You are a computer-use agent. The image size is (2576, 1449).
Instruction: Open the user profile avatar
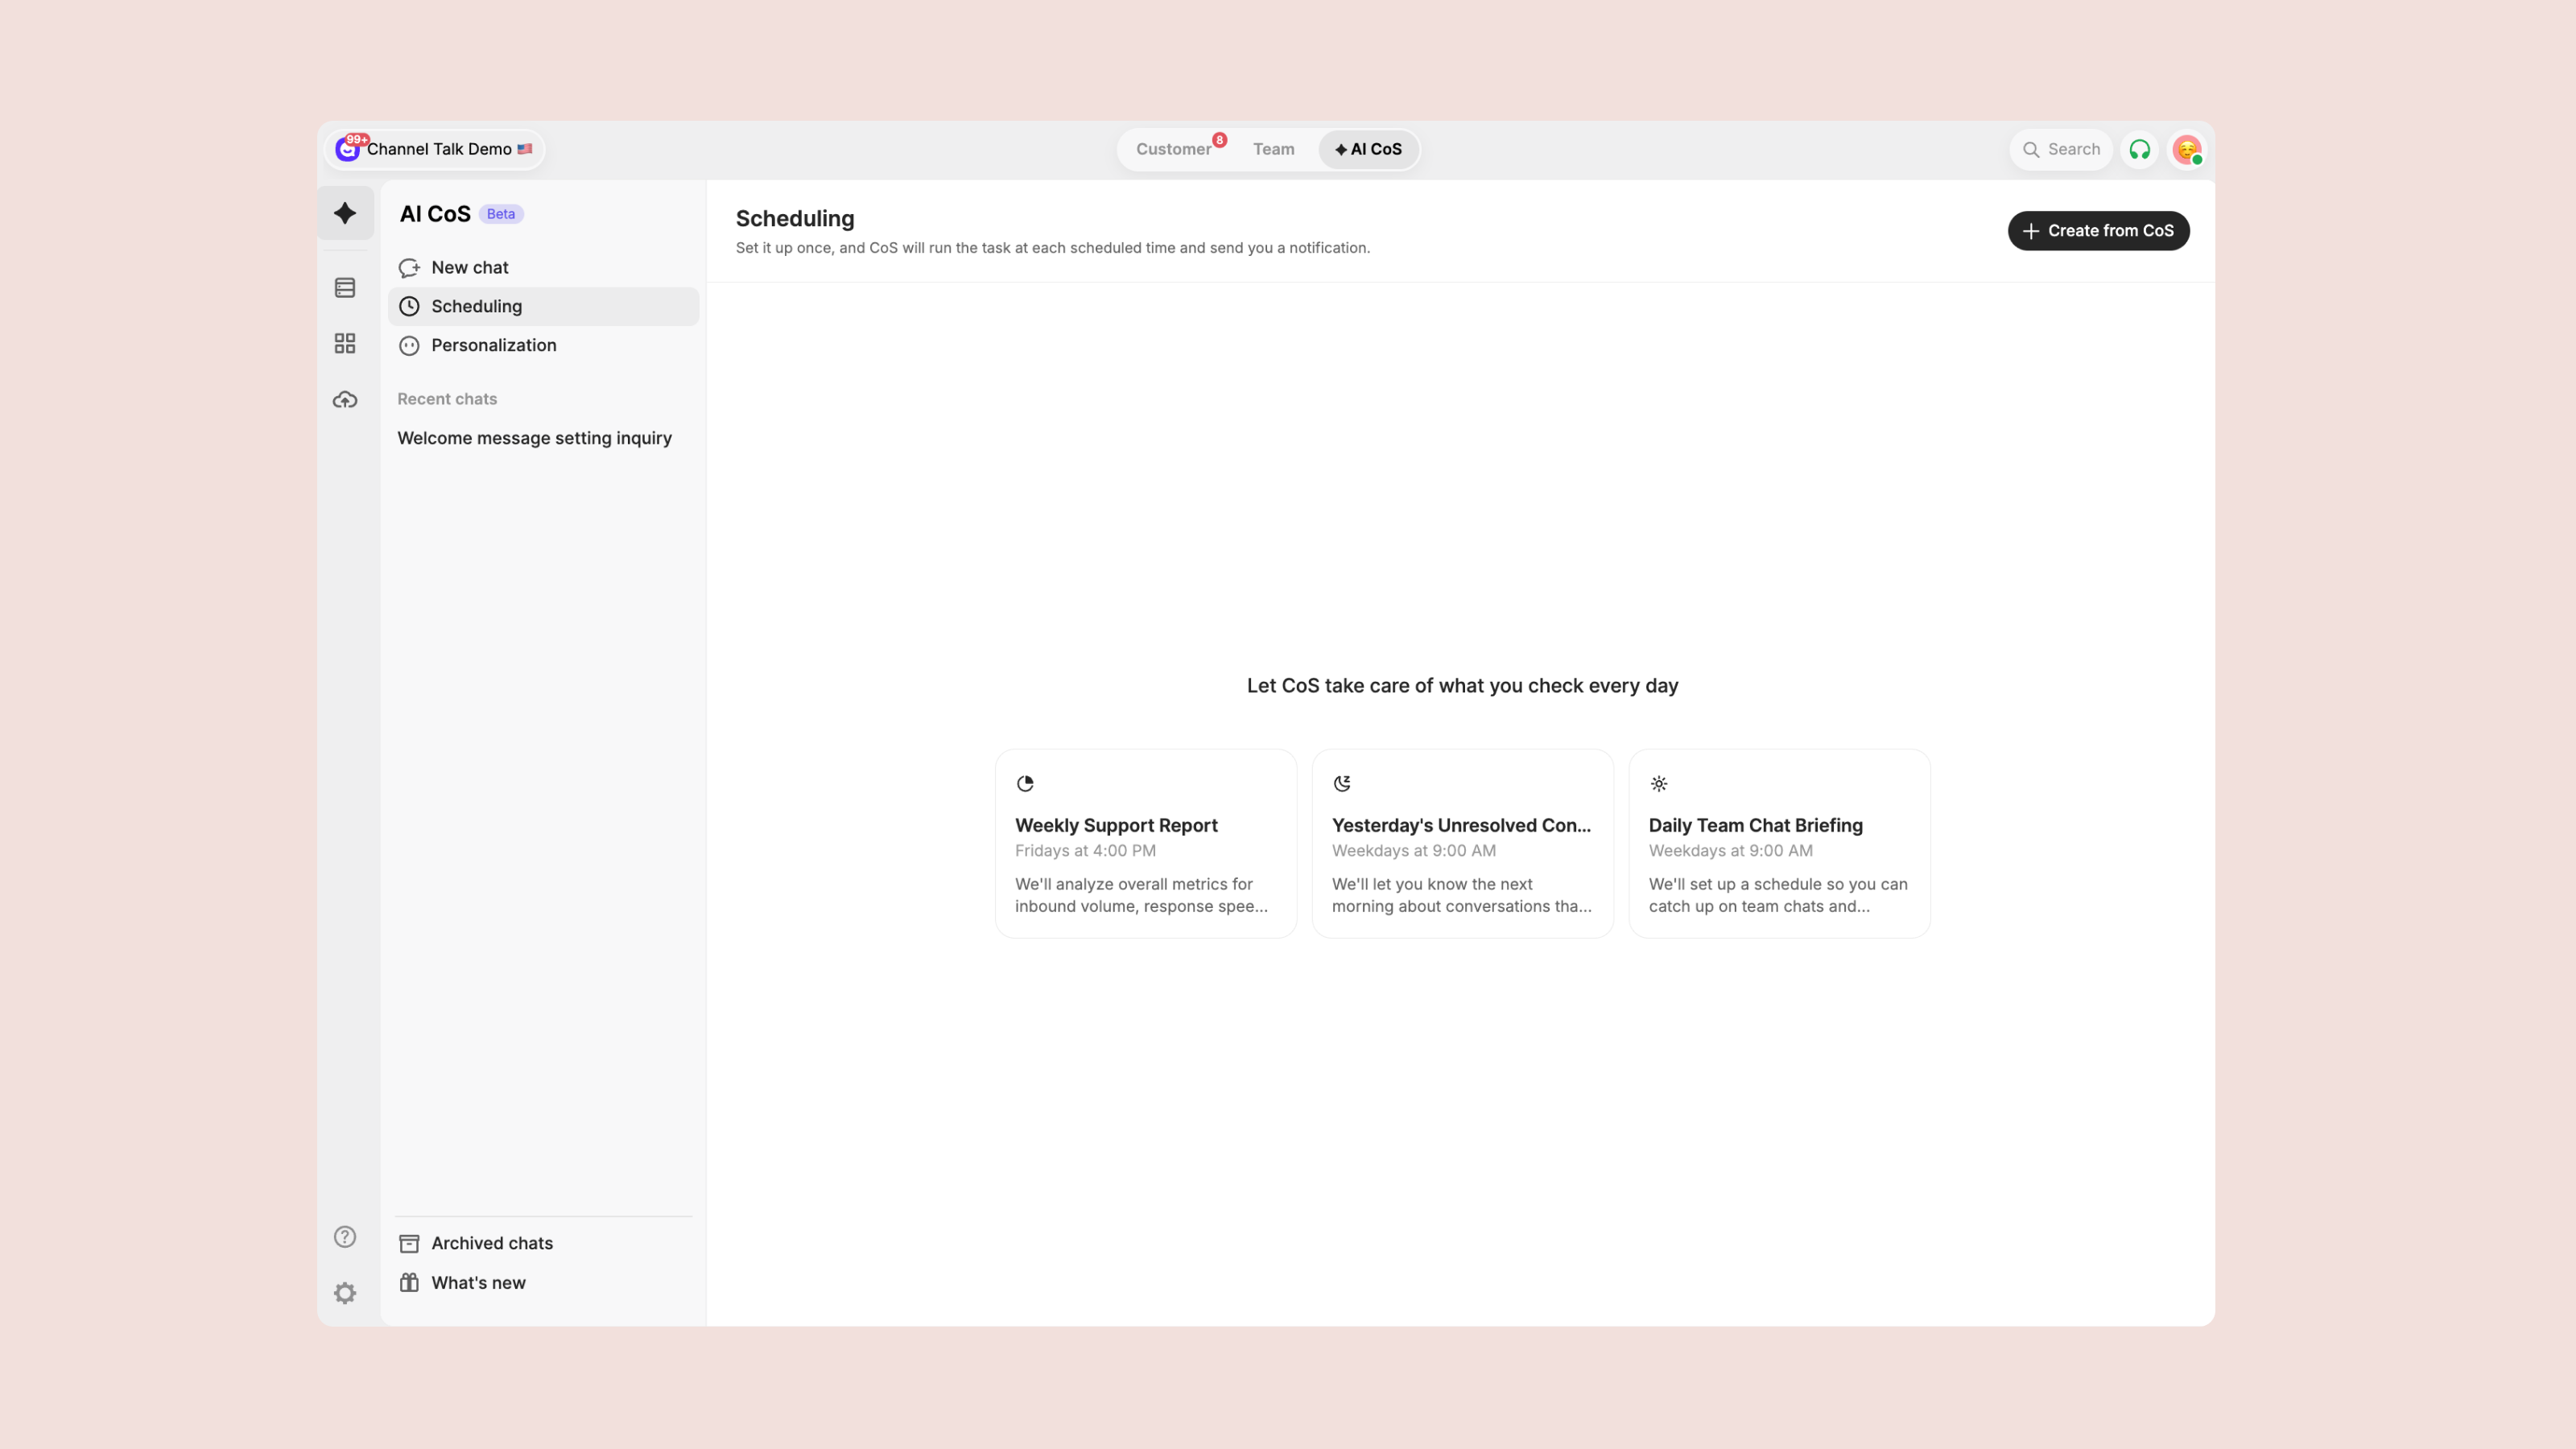2187,150
